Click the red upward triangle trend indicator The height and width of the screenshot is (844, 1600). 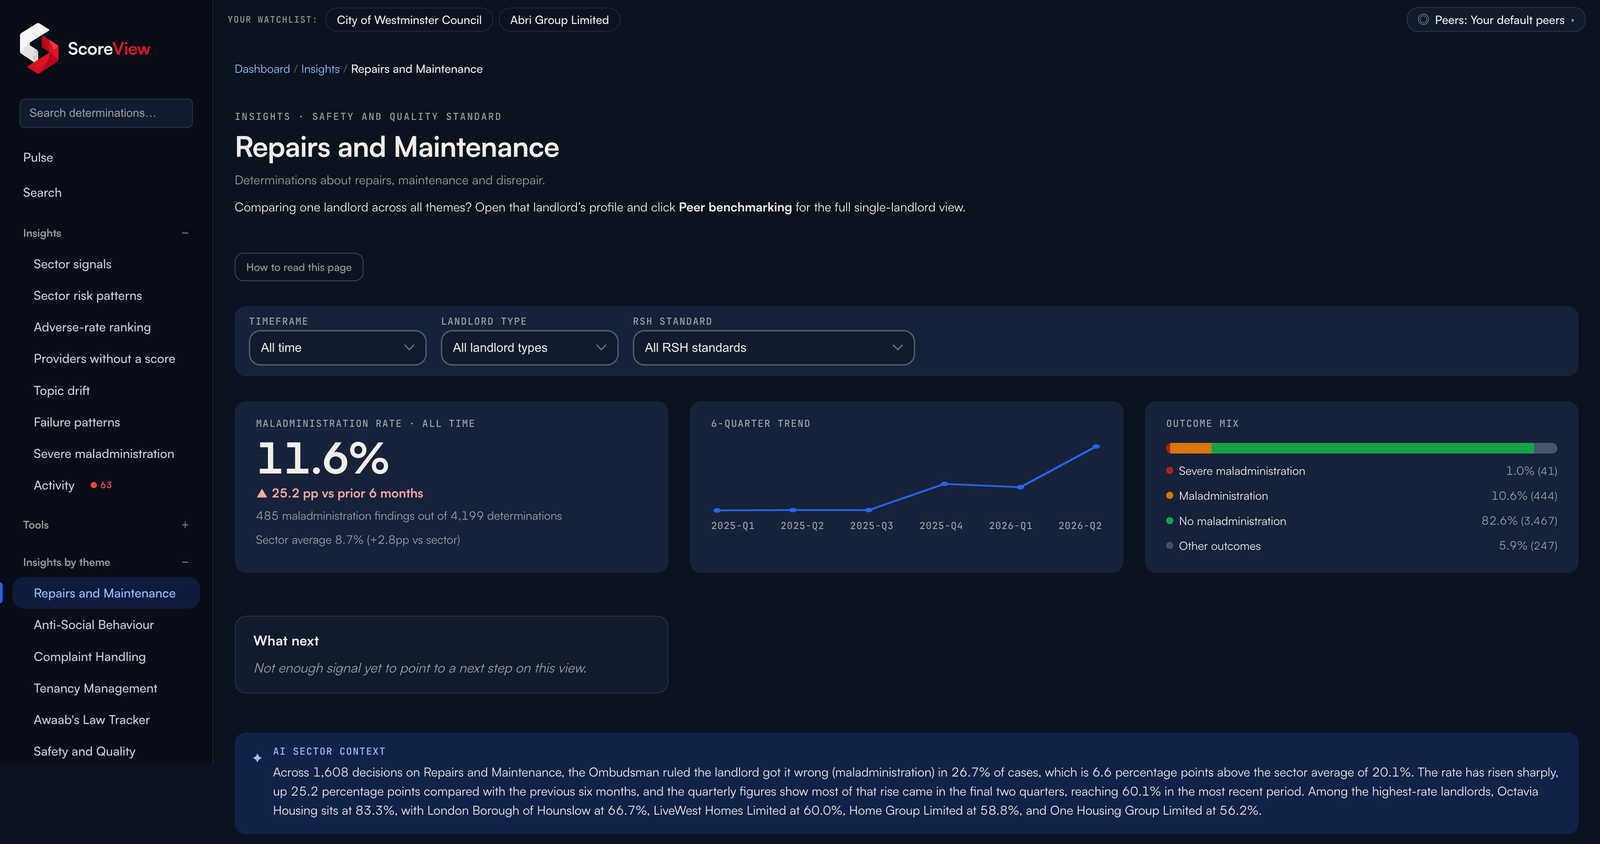point(262,493)
